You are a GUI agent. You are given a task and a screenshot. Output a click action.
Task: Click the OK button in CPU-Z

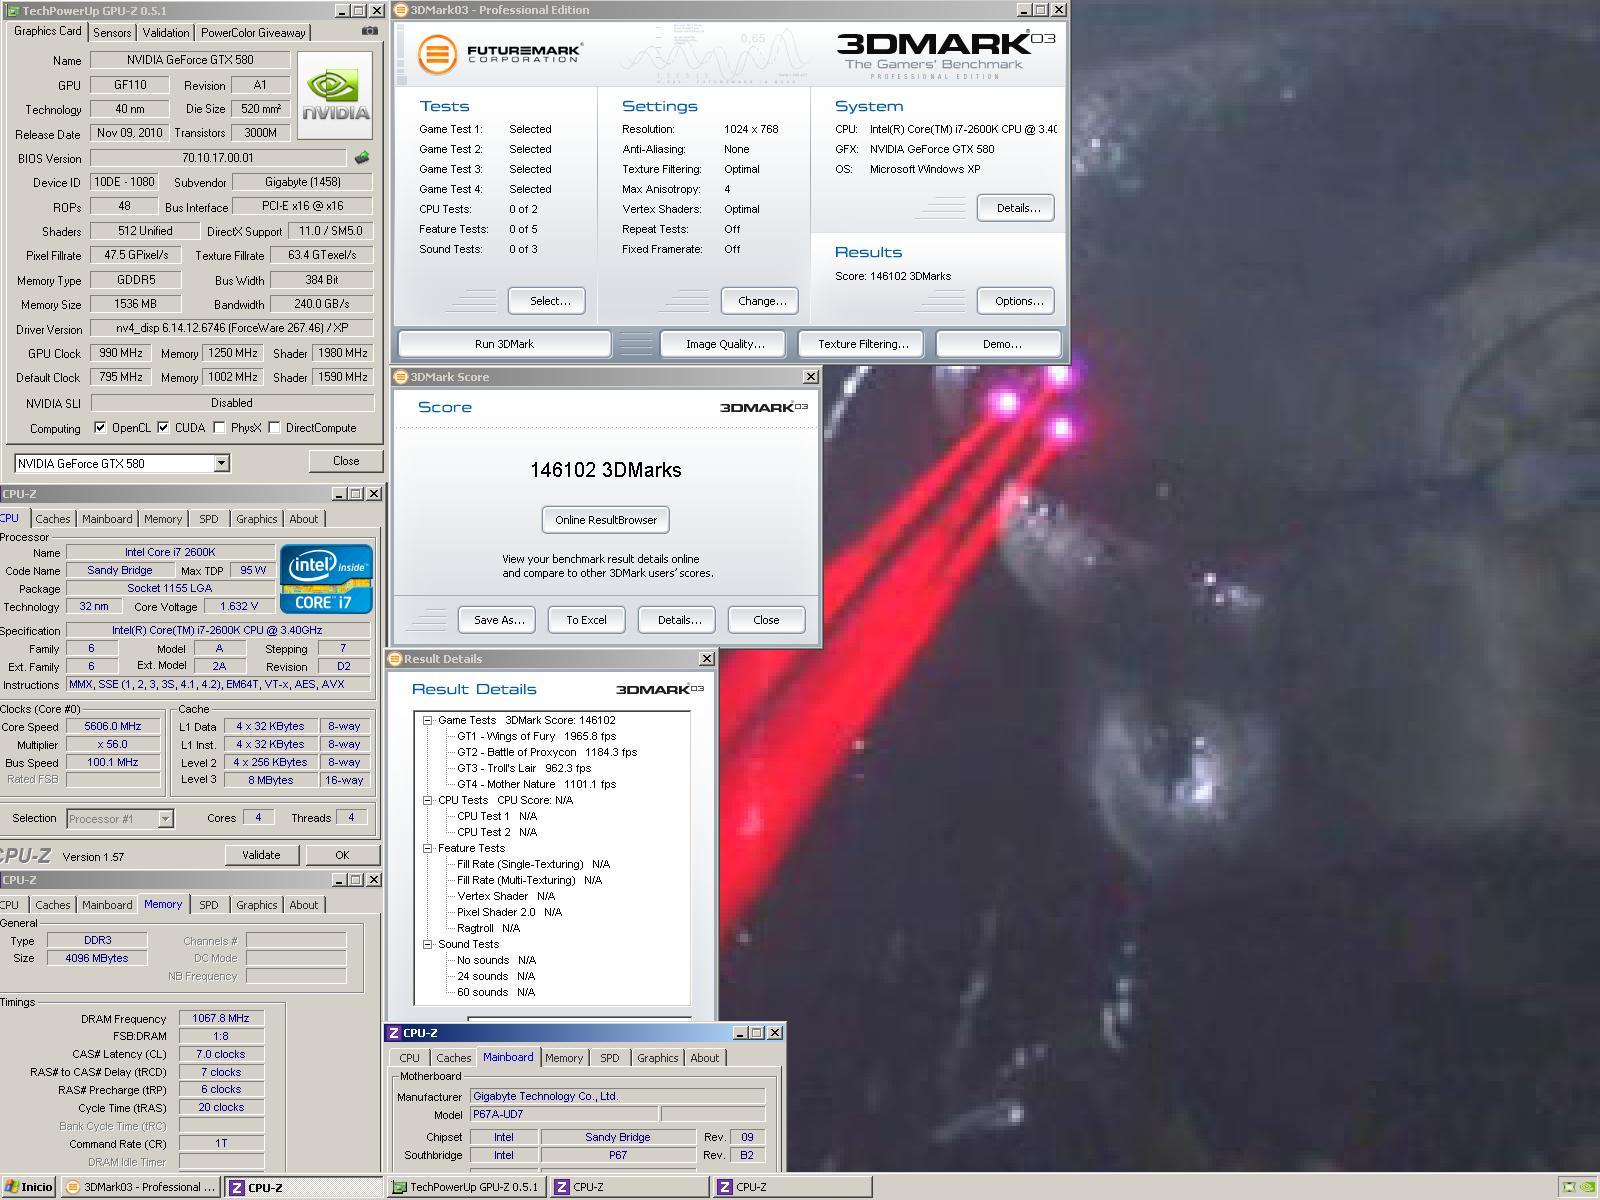coord(342,855)
